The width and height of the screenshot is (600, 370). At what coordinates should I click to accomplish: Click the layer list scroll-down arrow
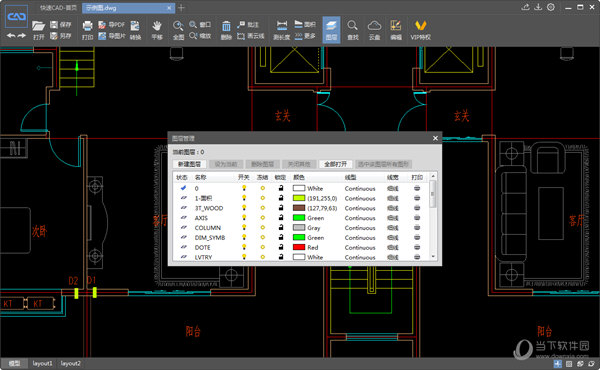click(433, 256)
